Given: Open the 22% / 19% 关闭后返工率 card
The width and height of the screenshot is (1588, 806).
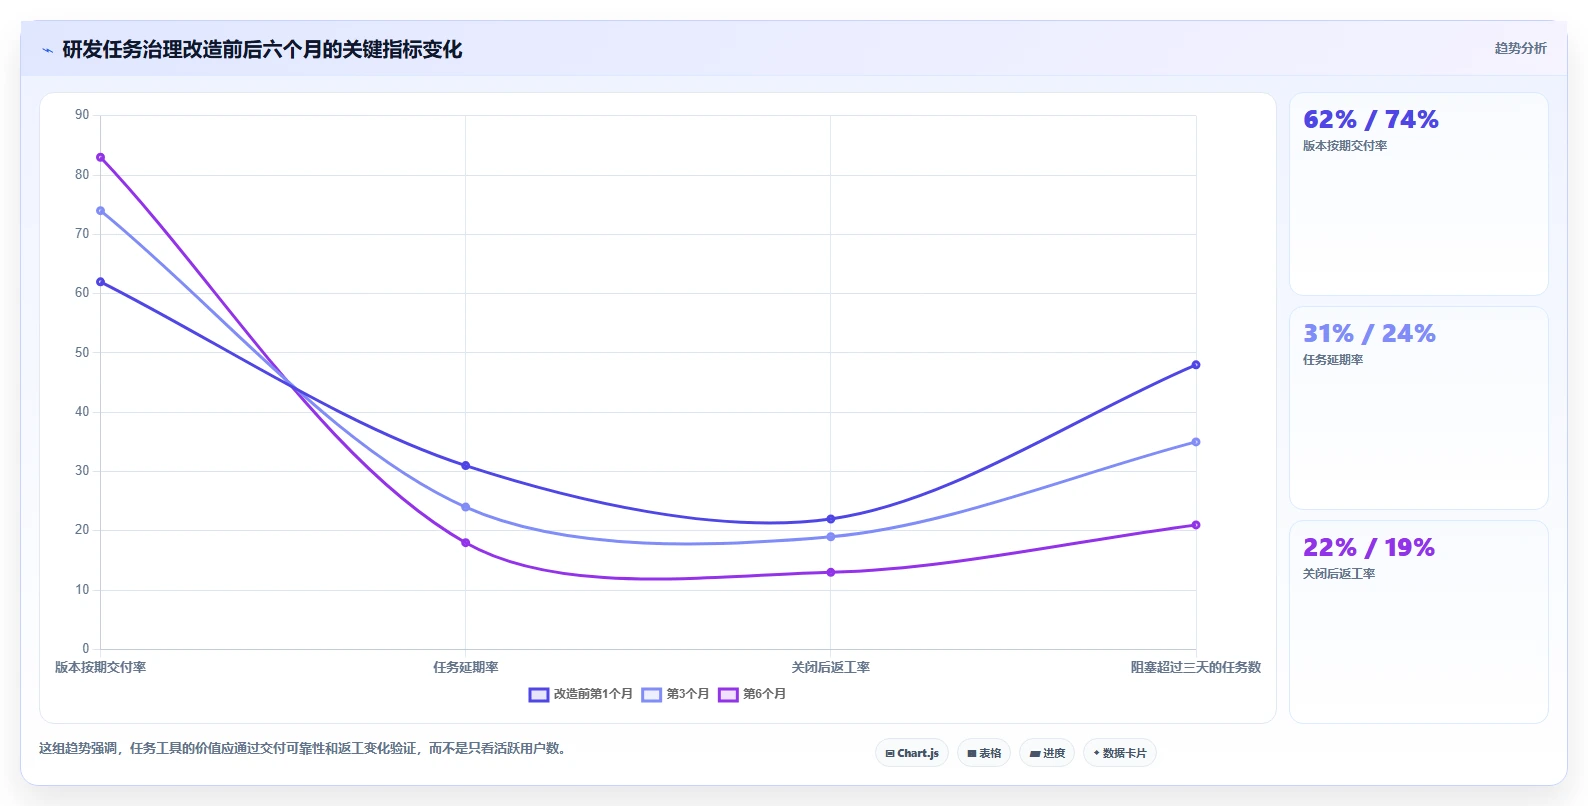Looking at the screenshot, I should [x=1418, y=622].
